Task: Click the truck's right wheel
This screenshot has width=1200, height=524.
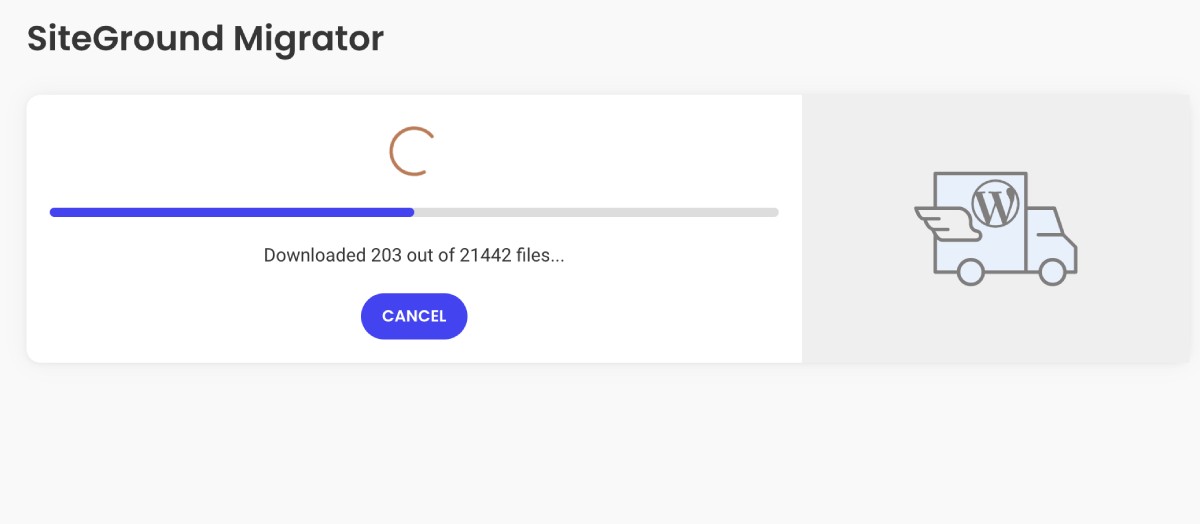Action: (x=1051, y=271)
